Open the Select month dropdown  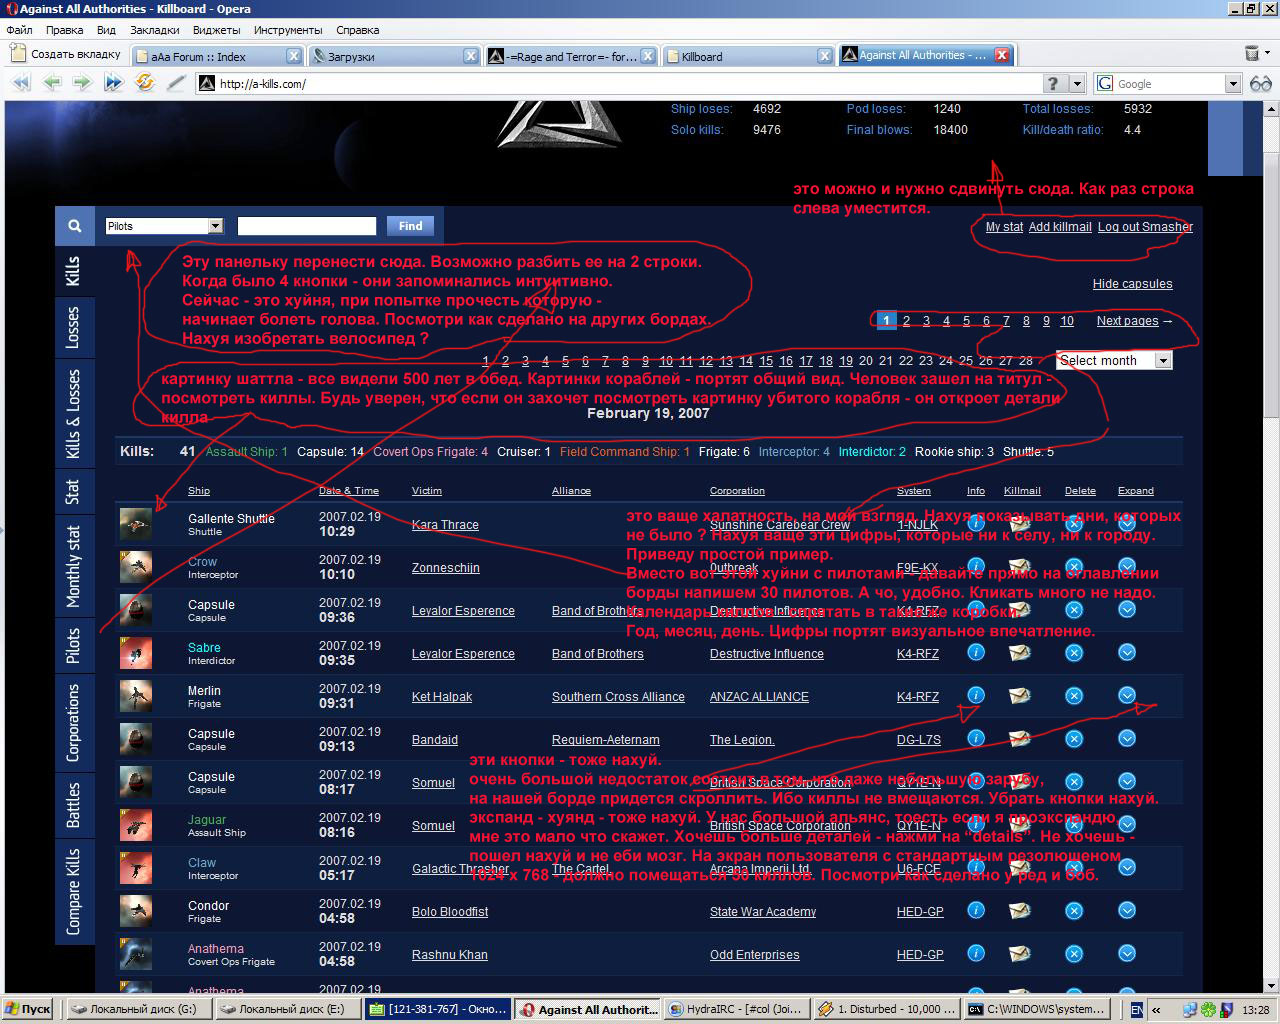pyautogui.click(x=1114, y=360)
